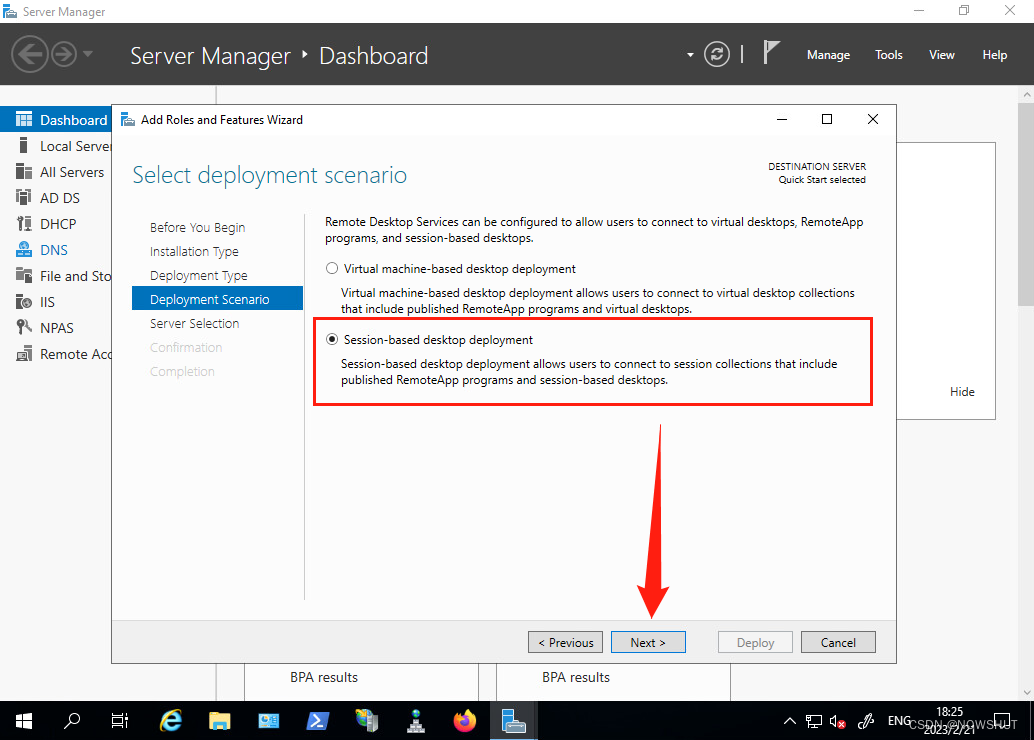The height and width of the screenshot is (740, 1034).
Task: Open File Explorer from the taskbar
Action: (220, 721)
